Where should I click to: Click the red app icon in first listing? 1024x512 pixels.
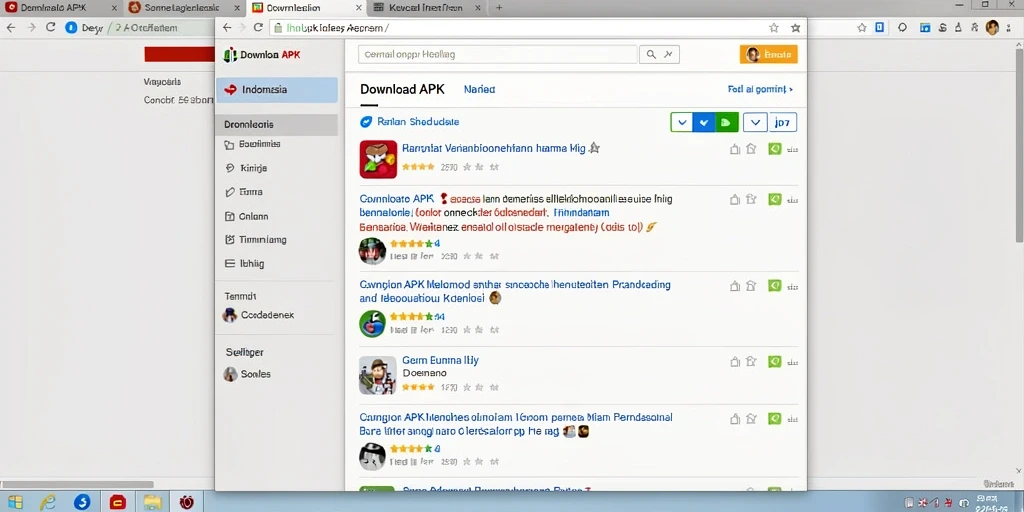pos(378,159)
